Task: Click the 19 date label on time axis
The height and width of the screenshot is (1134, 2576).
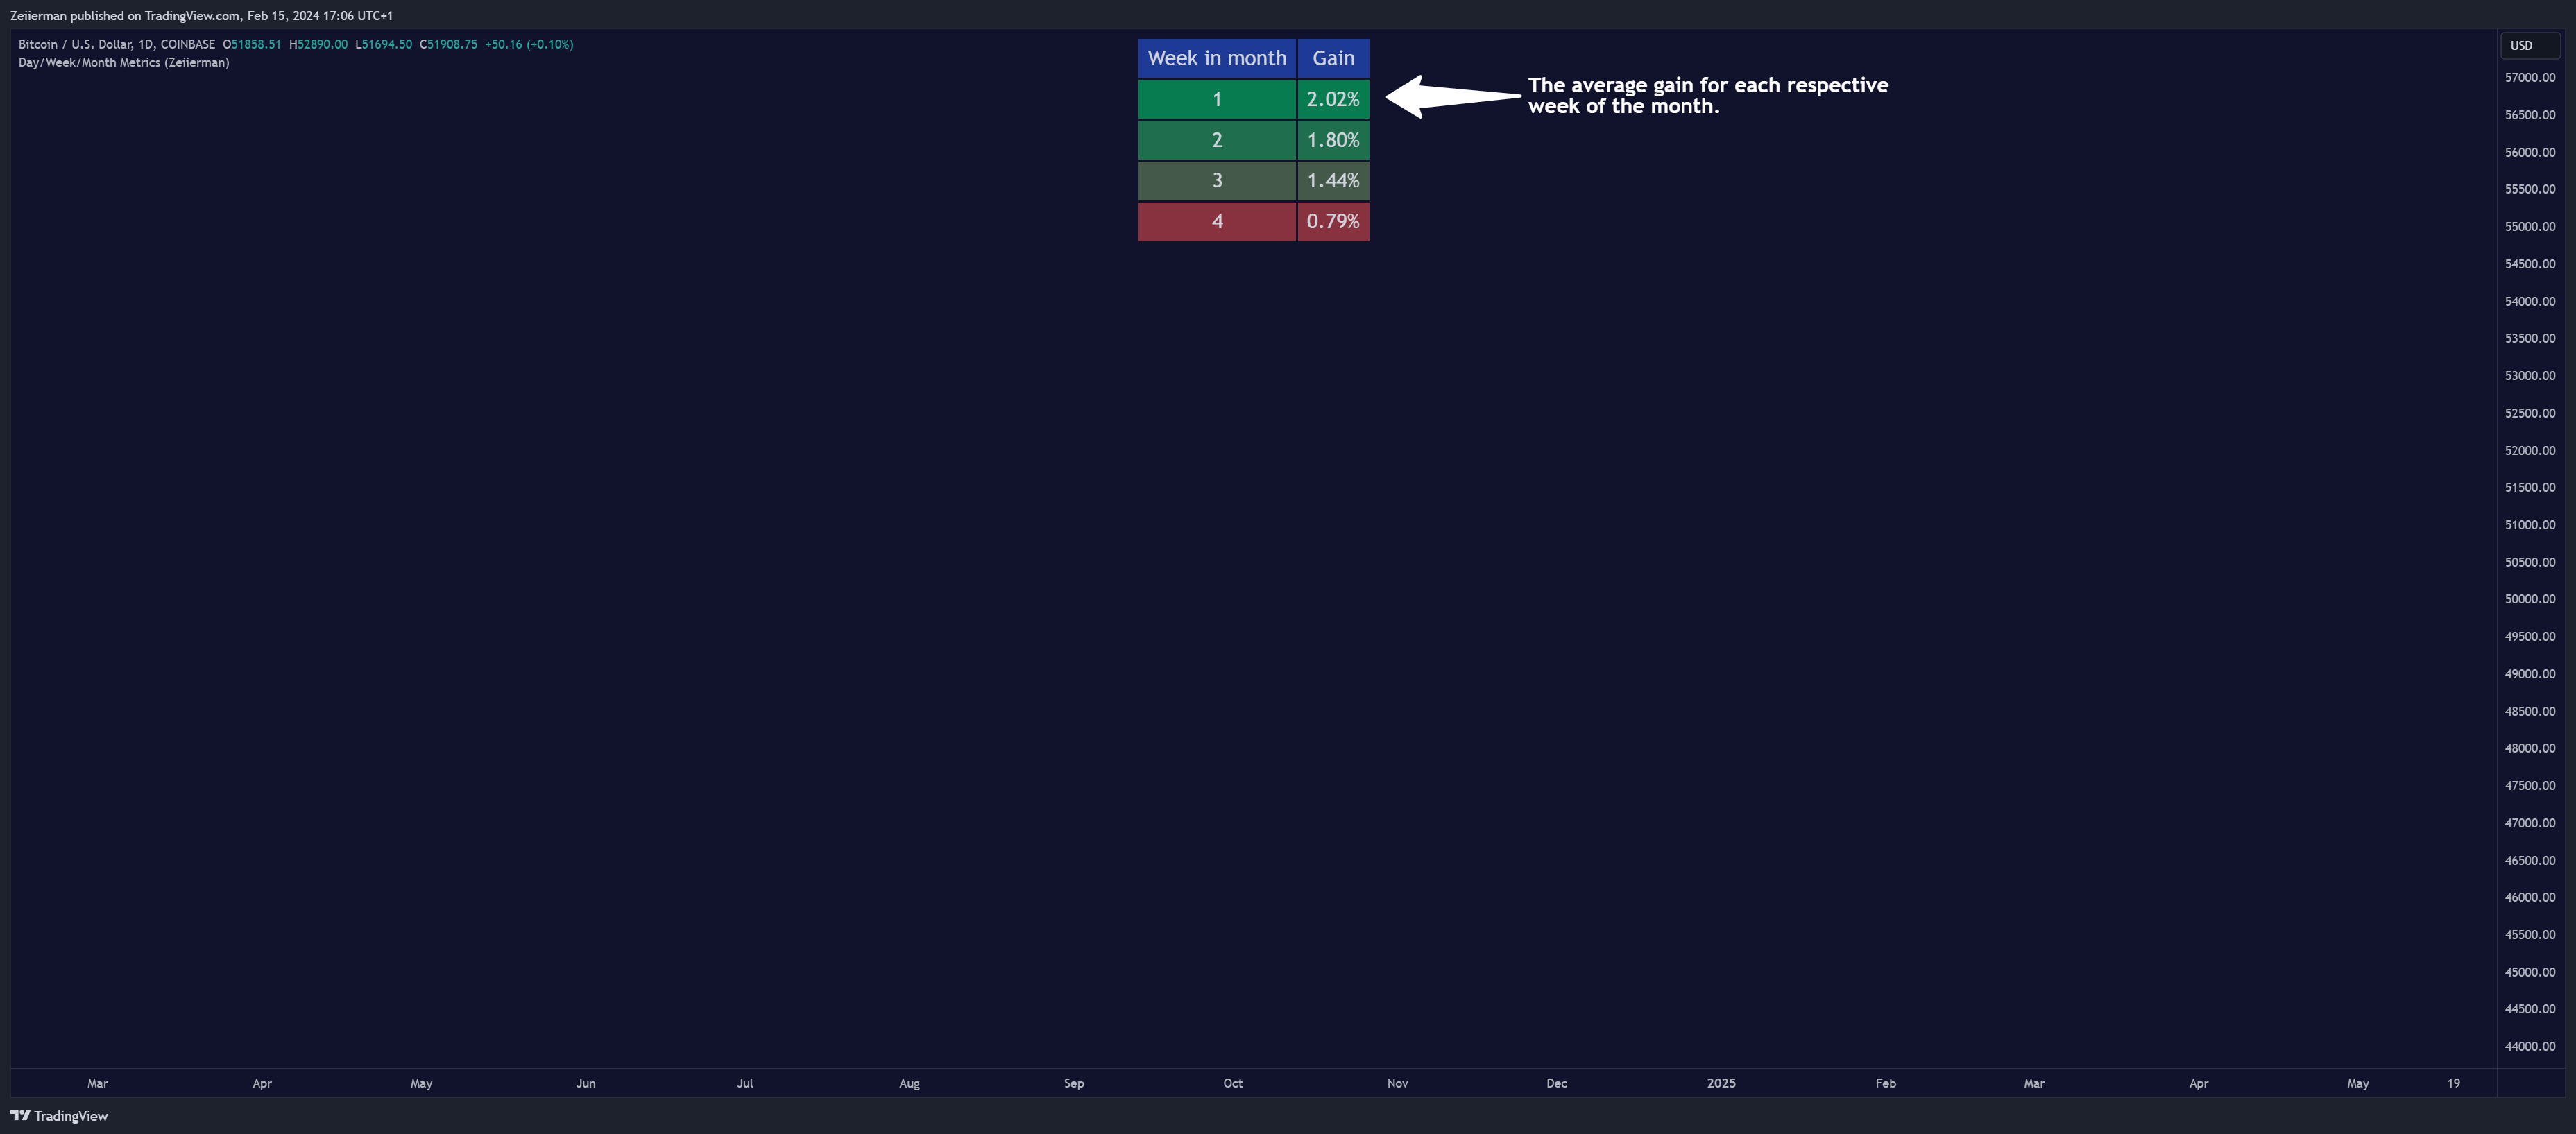Action: [x=2453, y=1083]
